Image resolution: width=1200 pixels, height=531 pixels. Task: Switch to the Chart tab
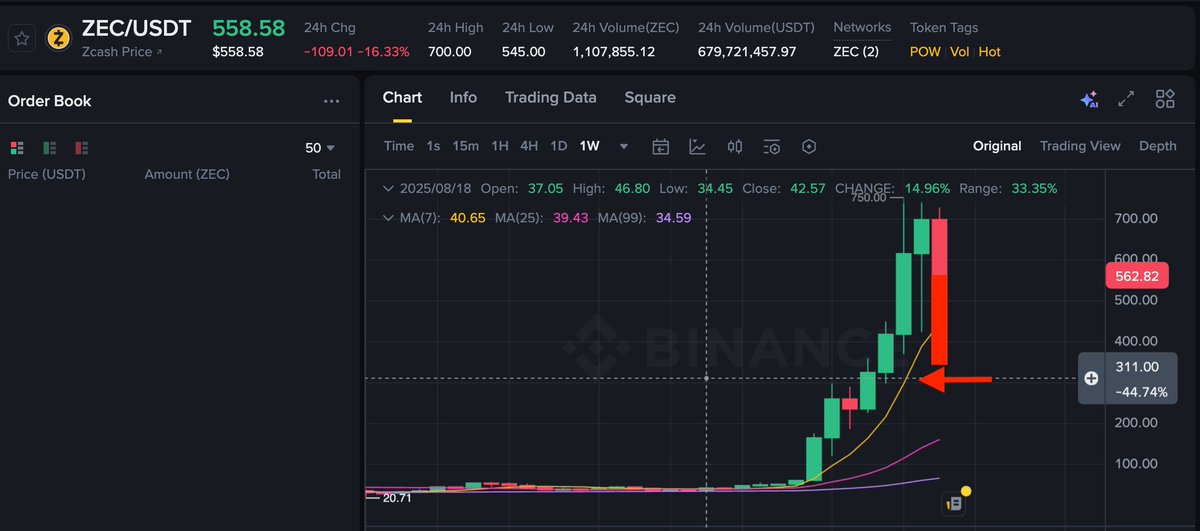tap(402, 97)
